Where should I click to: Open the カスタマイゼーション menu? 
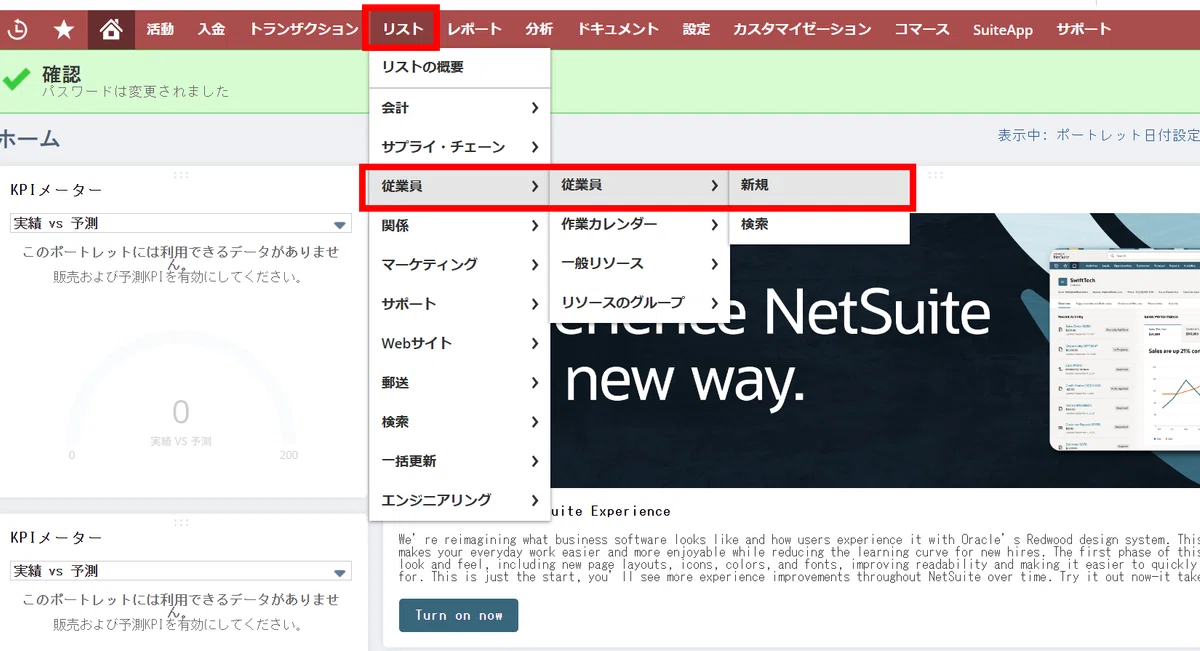[802, 29]
